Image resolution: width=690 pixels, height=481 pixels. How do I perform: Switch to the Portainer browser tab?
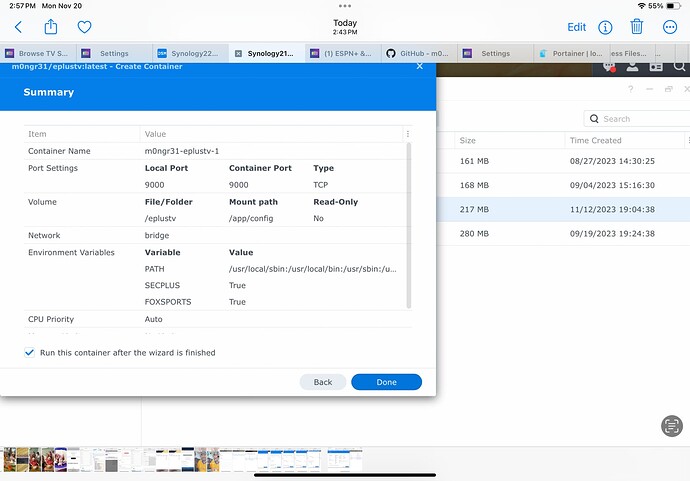tap(569, 54)
